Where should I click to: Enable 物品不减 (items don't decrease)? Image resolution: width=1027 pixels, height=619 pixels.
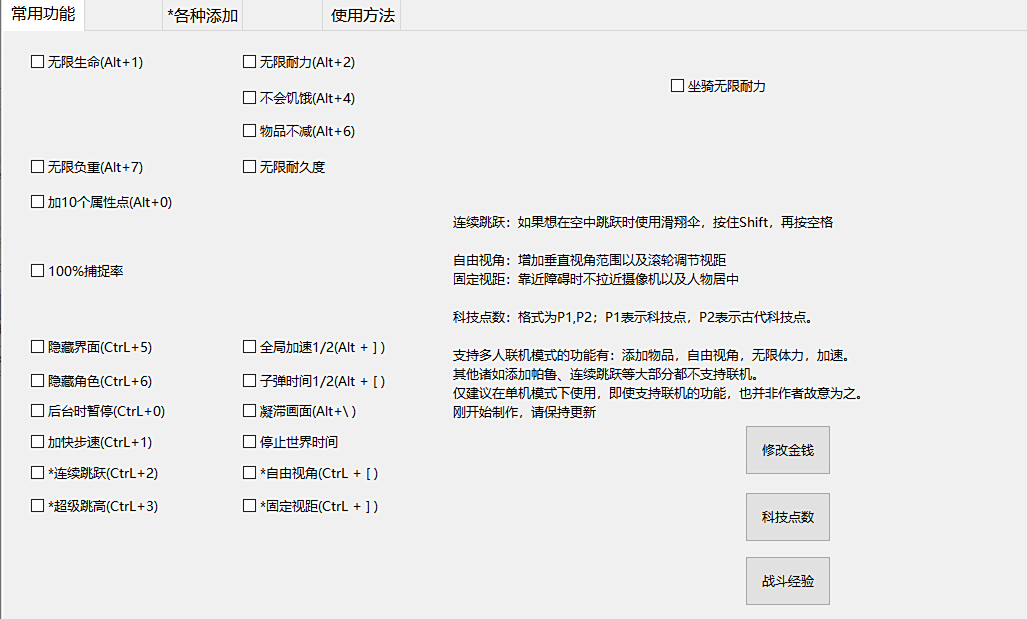tap(249, 130)
